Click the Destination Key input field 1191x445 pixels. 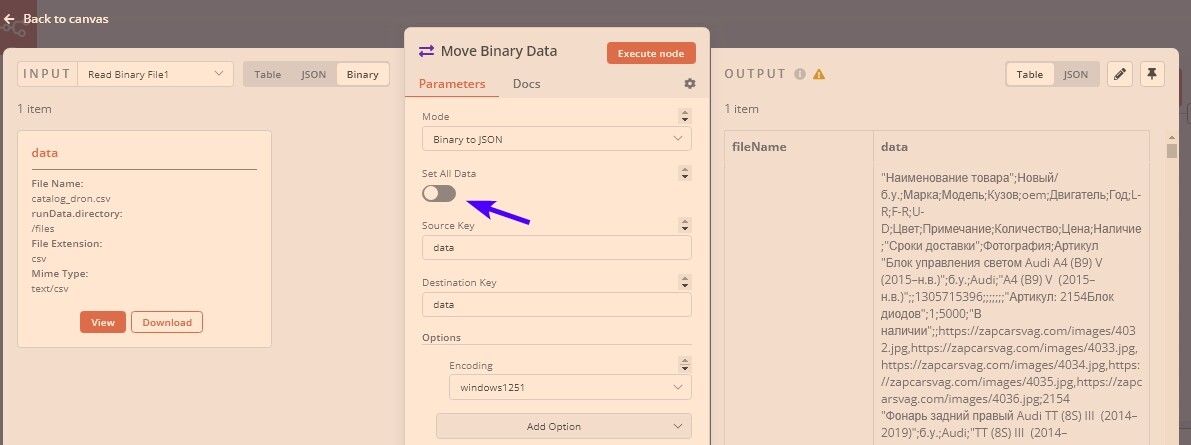pyautogui.click(x=557, y=305)
